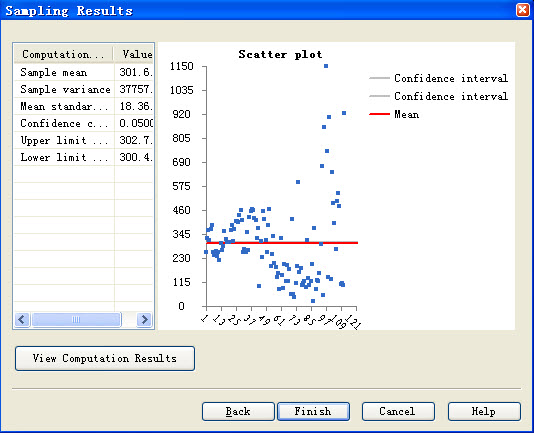Image resolution: width=534 pixels, height=436 pixels.
Task: Cancel the Sampling Results dialog
Action: (398, 411)
